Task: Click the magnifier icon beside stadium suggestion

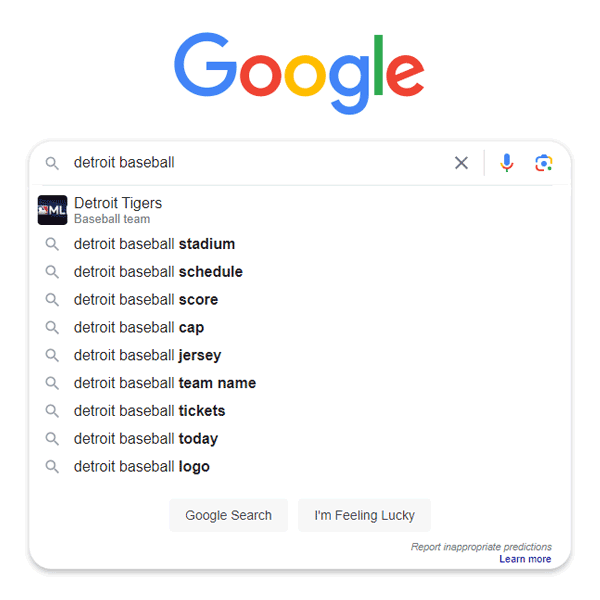Action: 52,244
